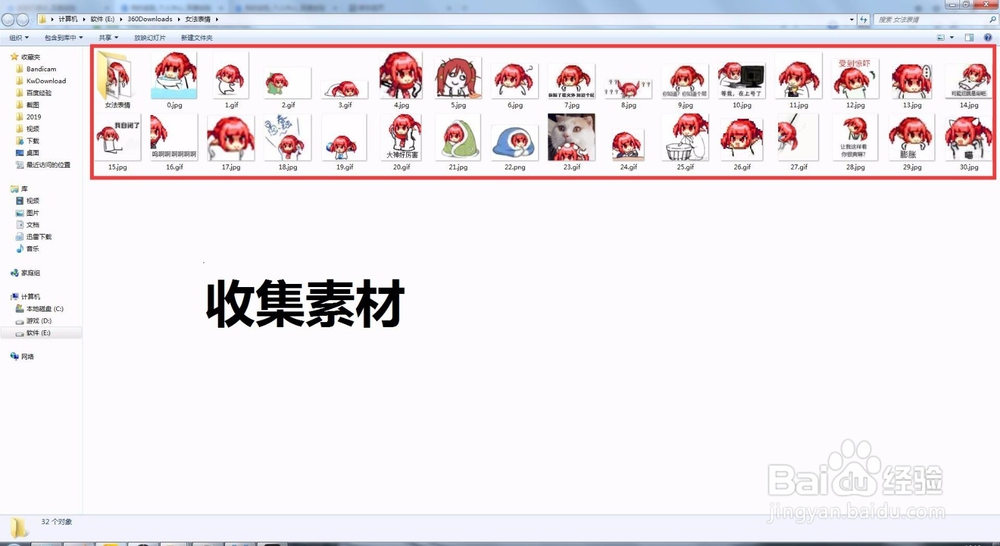The width and height of the screenshot is (1000, 546).
Task: Expand the arrow after 女法表情 in path
Action: click(x=217, y=20)
